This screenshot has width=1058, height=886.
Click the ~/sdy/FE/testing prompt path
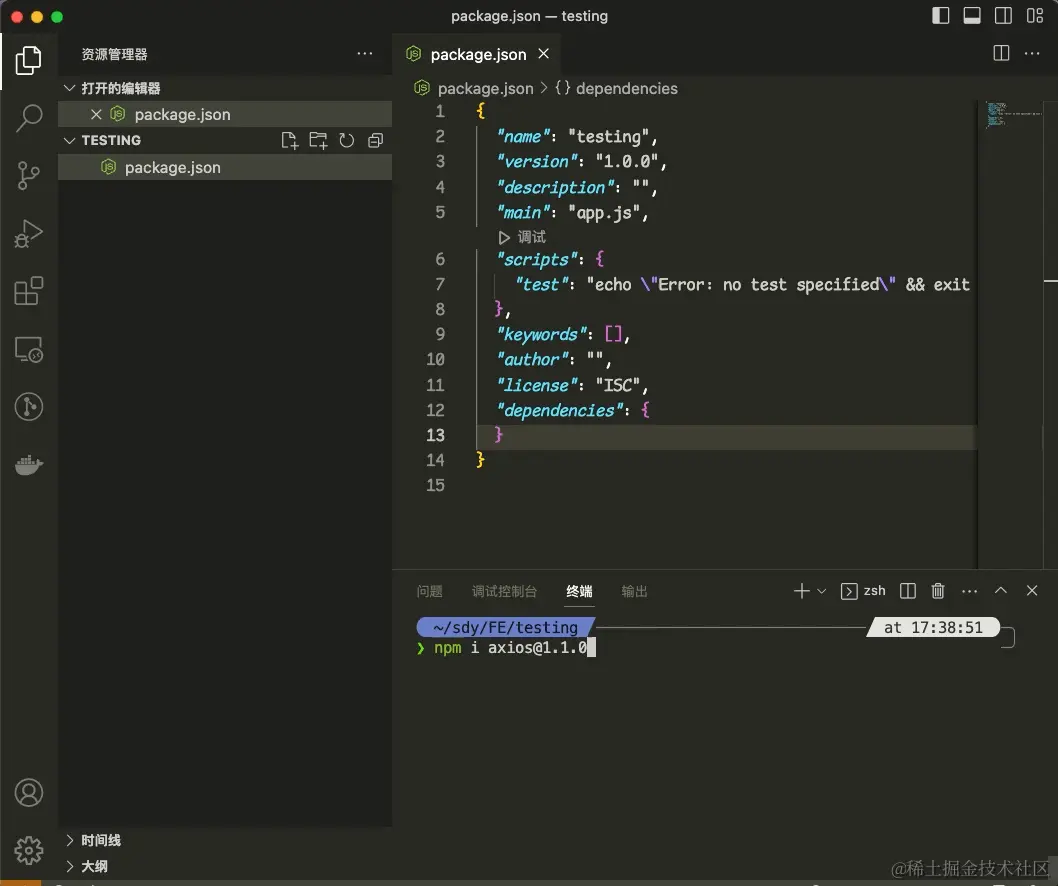(x=505, y=628)
